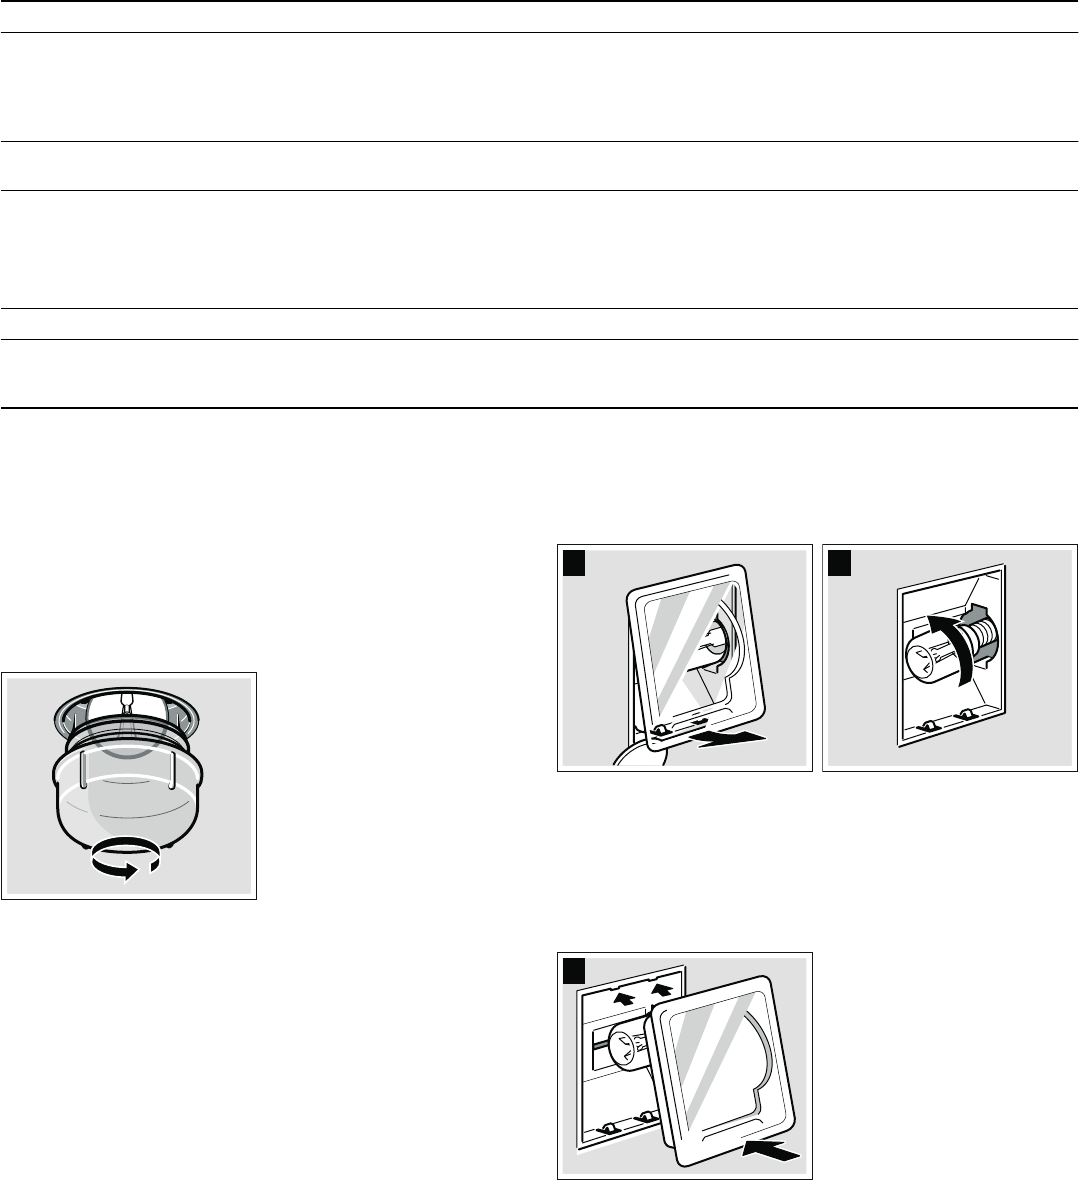Select the black step marker in the cover-refitting illustration
The width and height of the screenshot is (1079, 1180).
tap(575, 971)
